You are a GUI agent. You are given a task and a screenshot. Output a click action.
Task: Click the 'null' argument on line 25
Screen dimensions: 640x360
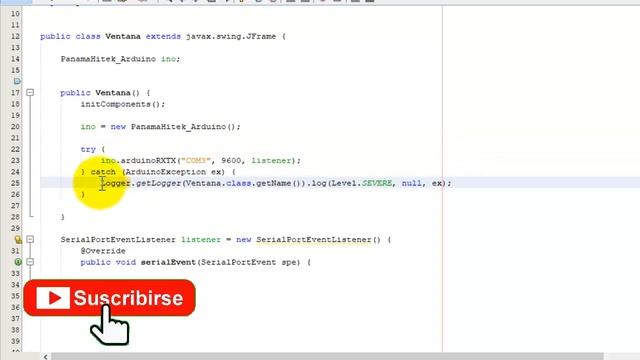point(411,183)
